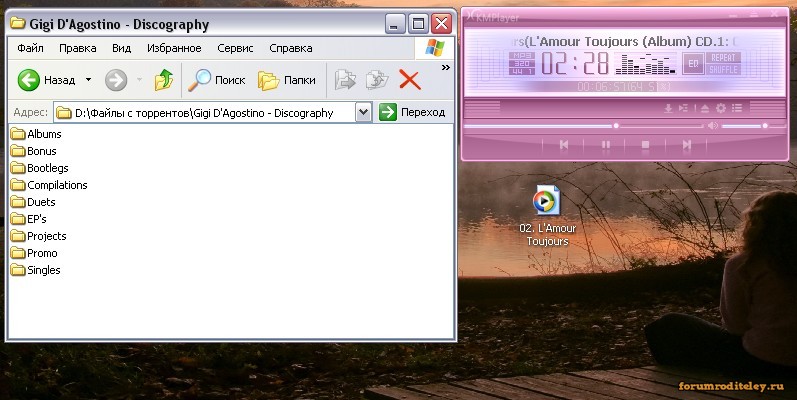
Task: Toggle Shuffle mode in KMPlayer
Action: (x=722, y=69)
